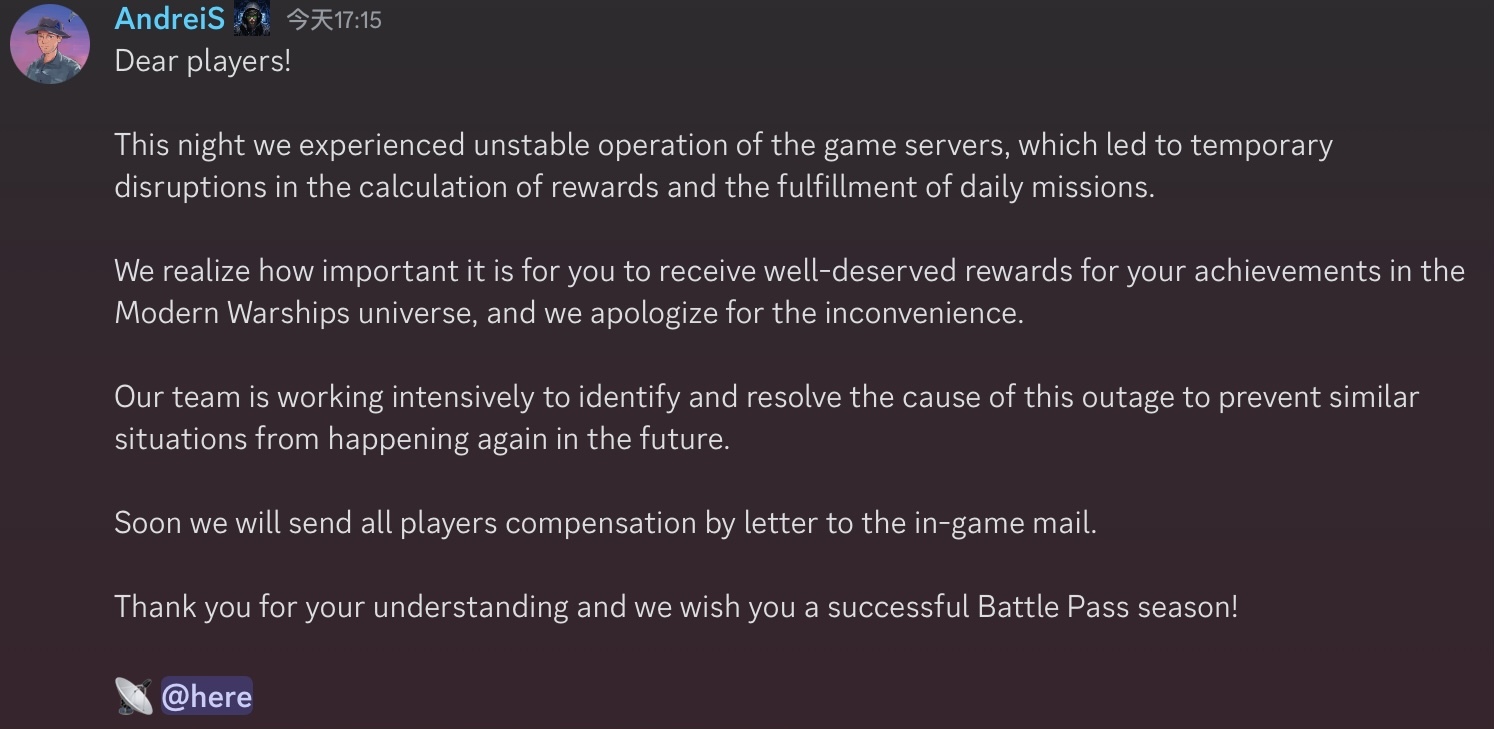Click the line beginning "We realize how important"
Image resolution: width=1494 pixels, height=729 pixels.
tap(789, 271)
